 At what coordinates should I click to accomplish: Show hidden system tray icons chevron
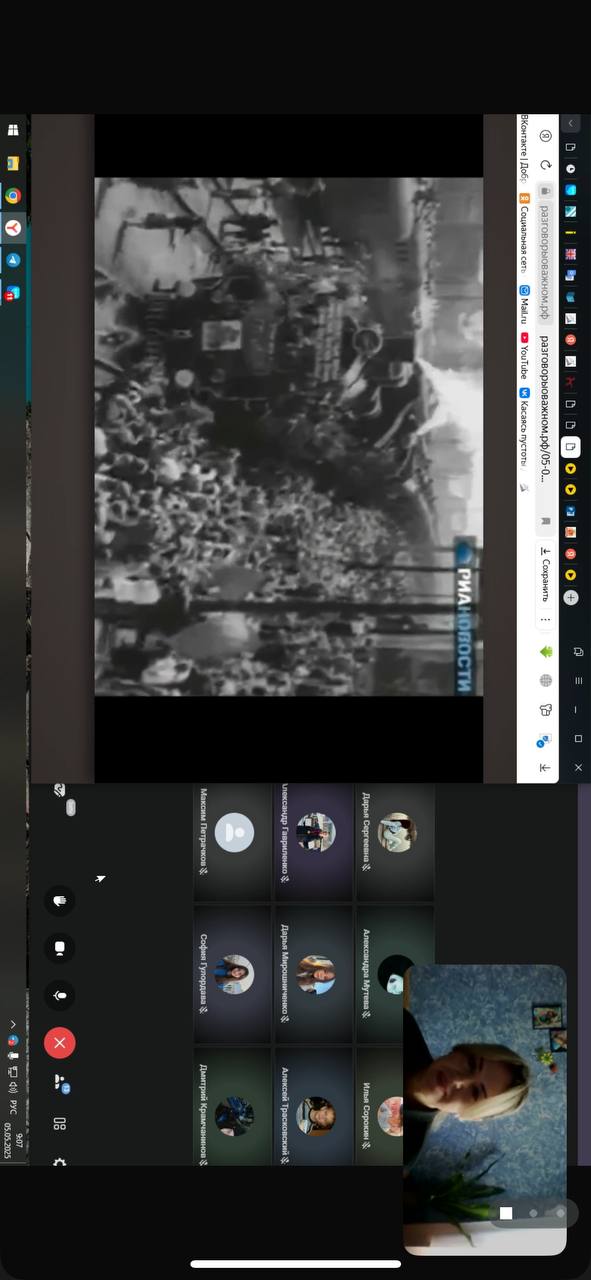[x=13, y=1024]
